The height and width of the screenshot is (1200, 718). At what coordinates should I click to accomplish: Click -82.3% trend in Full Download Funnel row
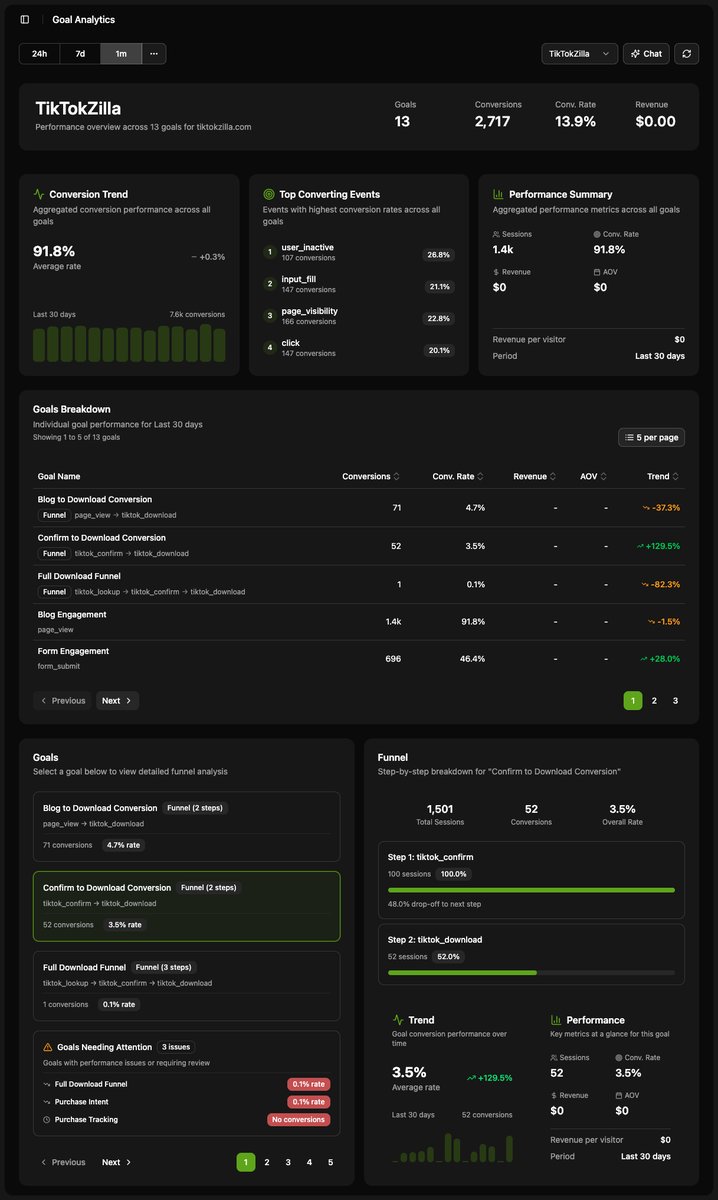[660, 584]
